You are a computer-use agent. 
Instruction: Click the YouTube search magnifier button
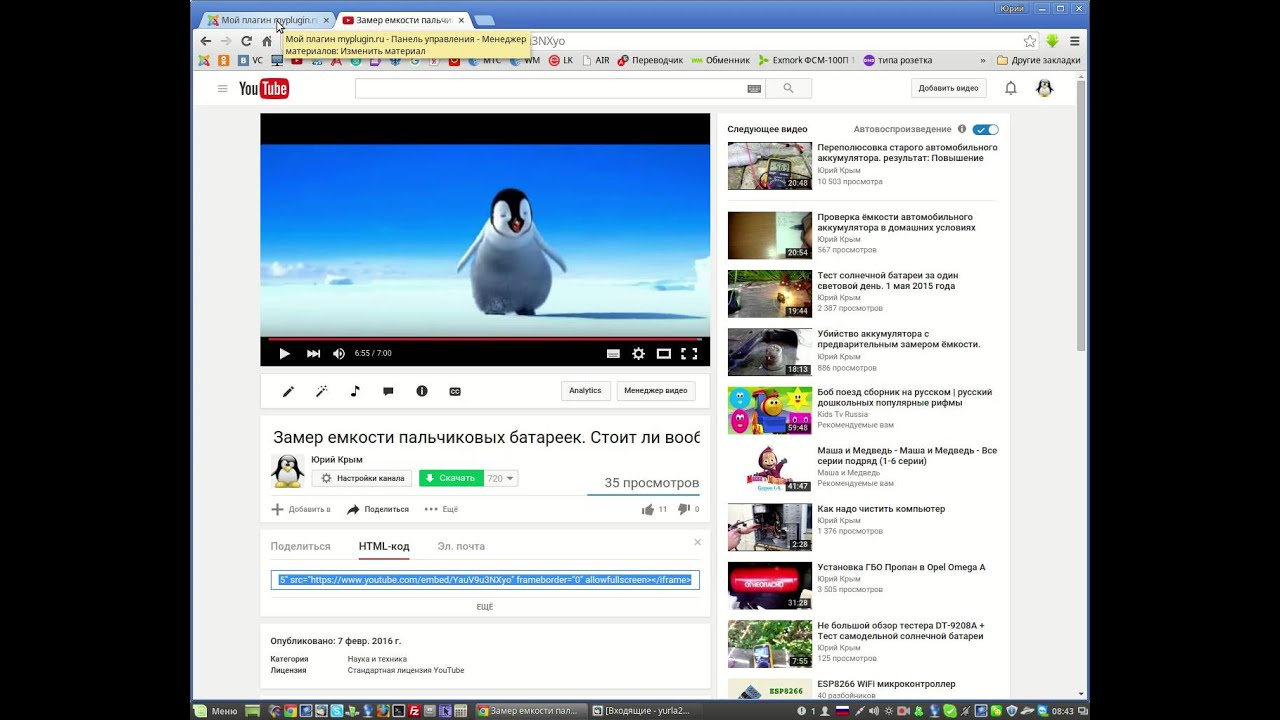point(788,88)
